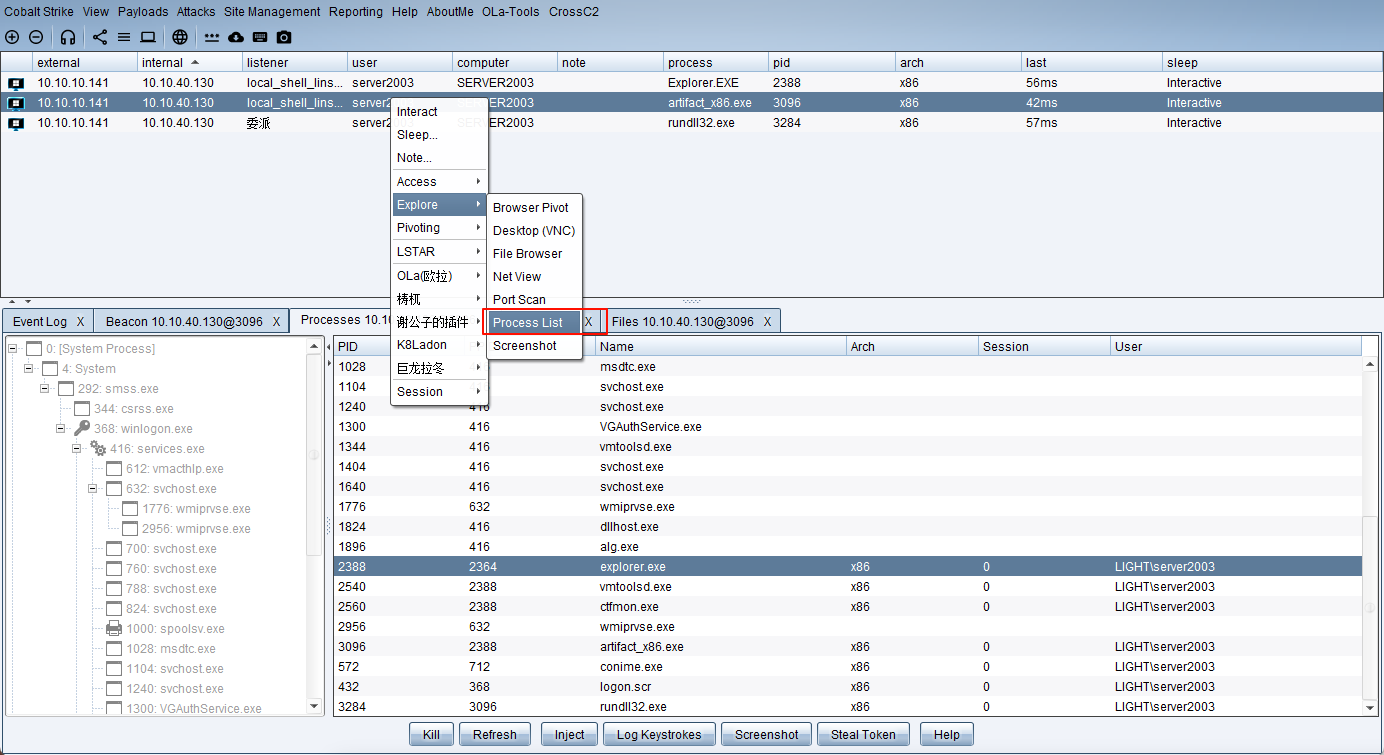
Task: Sort the process table by Name column
Action: point(721,347)
